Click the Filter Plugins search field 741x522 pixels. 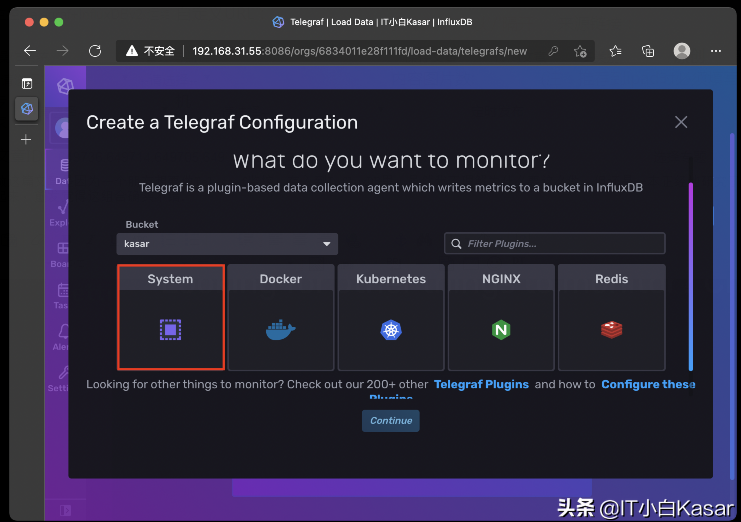[554, 244]
